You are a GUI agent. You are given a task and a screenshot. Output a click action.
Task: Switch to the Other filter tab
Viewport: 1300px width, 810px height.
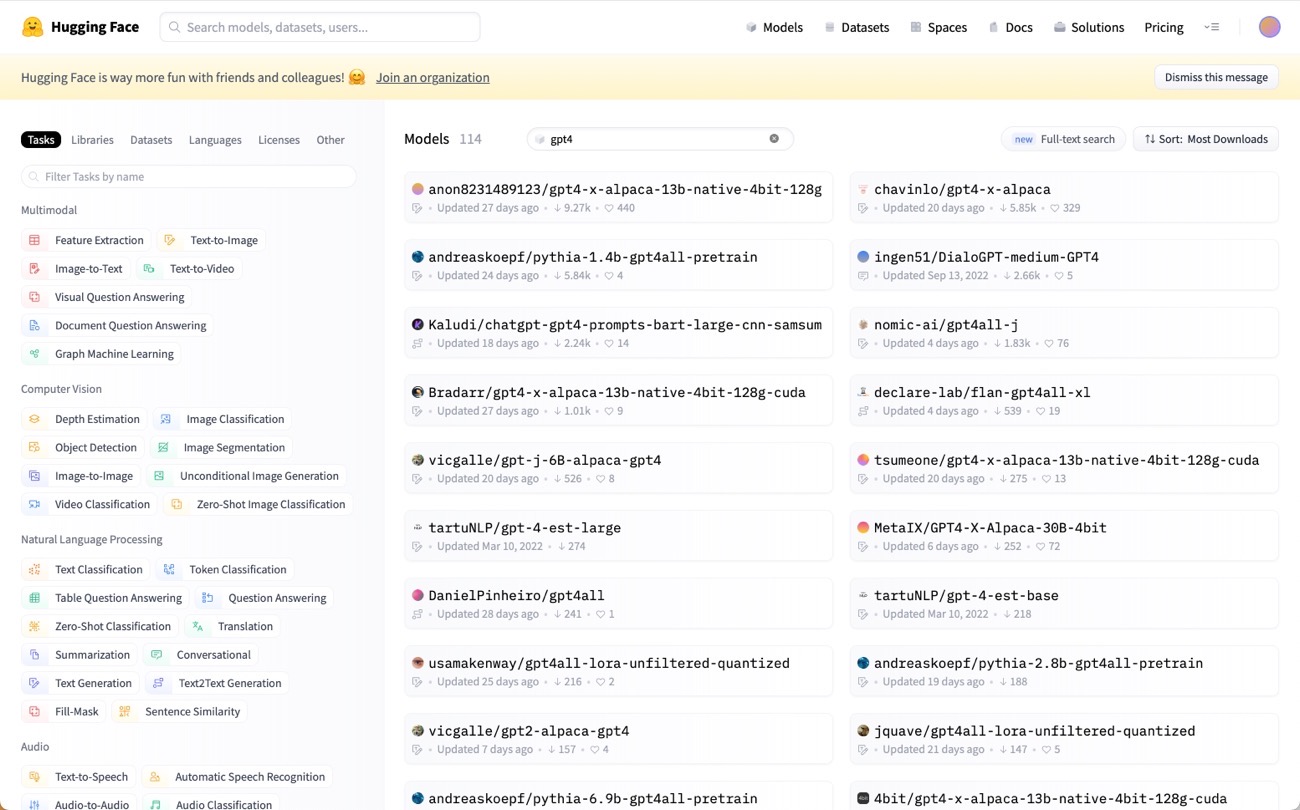(330, 140)
